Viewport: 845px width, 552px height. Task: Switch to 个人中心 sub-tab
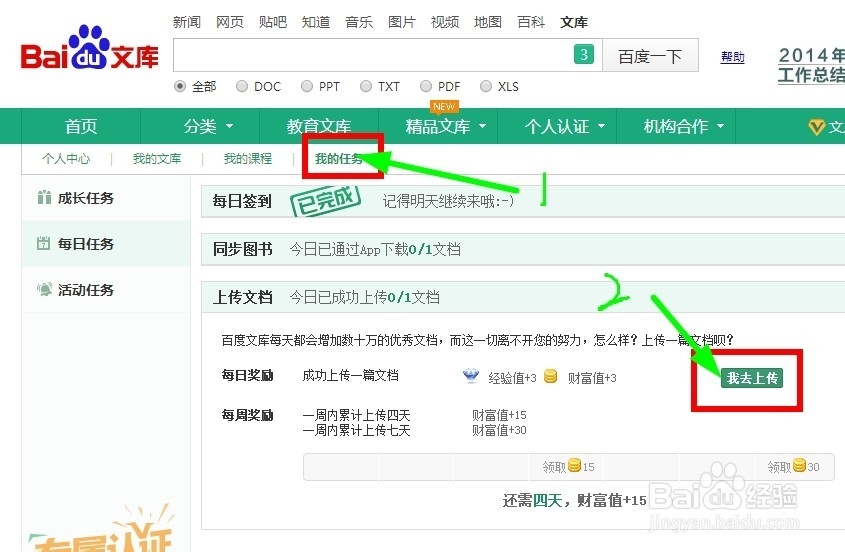[66, 158]
